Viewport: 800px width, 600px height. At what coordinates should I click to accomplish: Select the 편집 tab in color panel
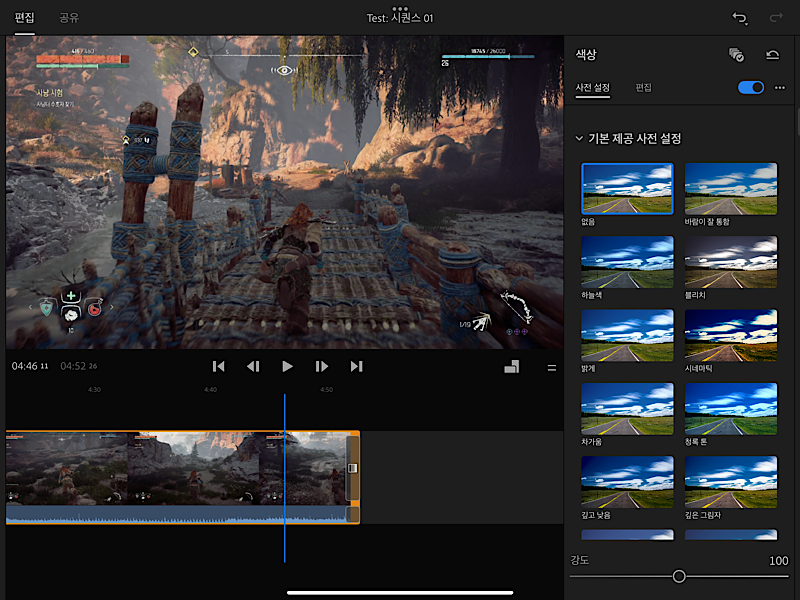pos(643,88)
